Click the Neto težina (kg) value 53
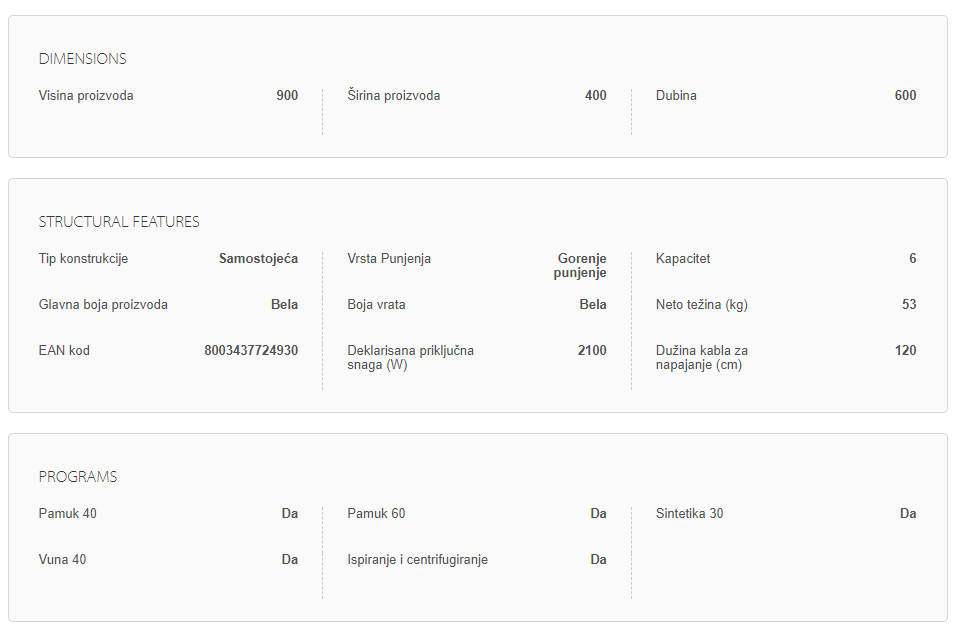The image size is (959, 629). (x=909, y=305)
